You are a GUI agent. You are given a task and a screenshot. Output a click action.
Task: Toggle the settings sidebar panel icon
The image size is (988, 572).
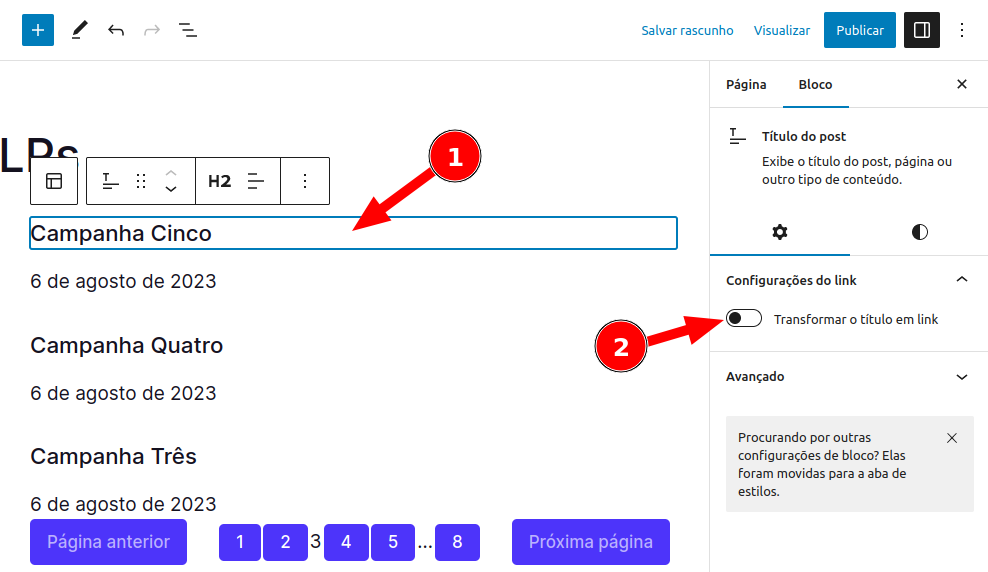922,30
